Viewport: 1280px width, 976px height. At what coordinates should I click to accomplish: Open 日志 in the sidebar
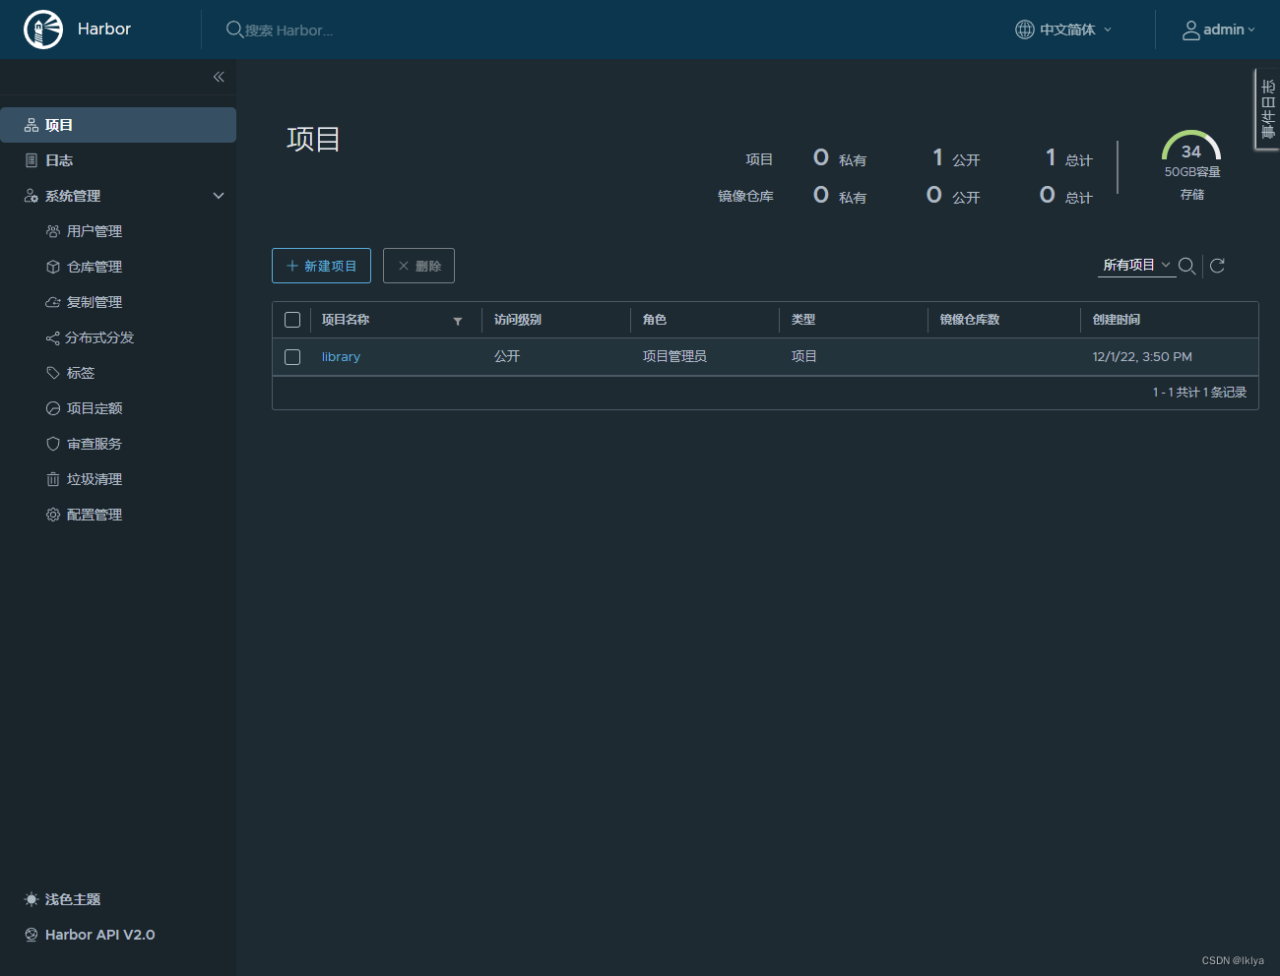(59, 160)
